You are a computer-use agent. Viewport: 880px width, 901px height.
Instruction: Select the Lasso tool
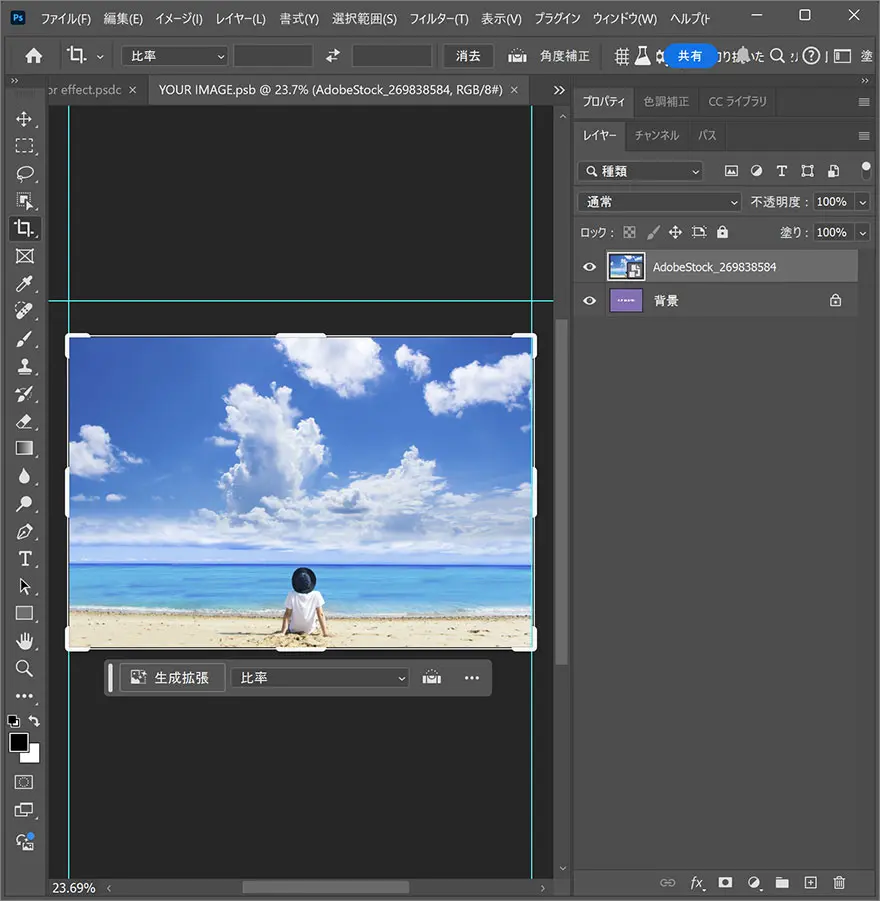coord(24,174)
